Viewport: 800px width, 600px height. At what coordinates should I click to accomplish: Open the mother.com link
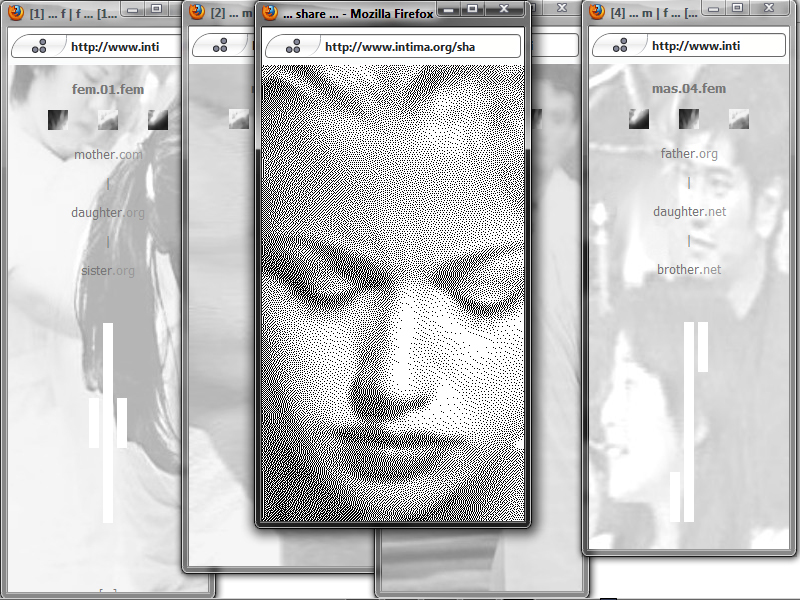[x=108, y=155]
